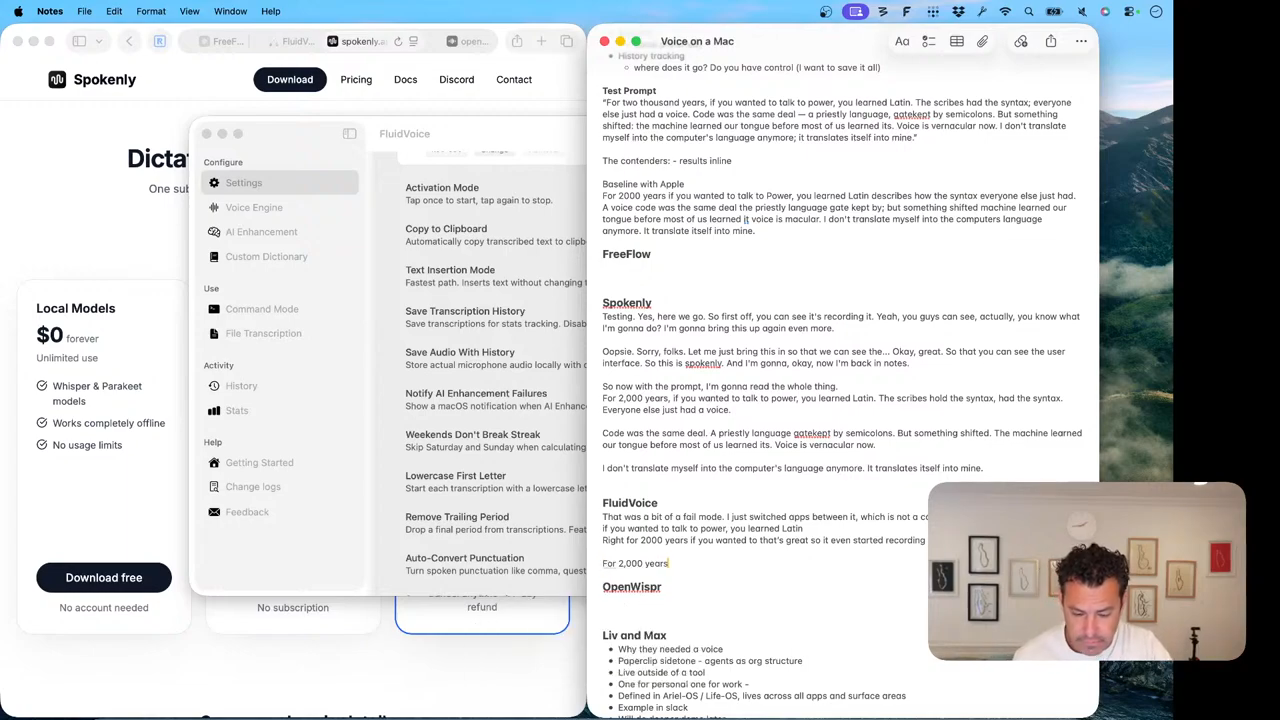
Task: Click the Spokenly logo on the website
Action: point(92,80)
